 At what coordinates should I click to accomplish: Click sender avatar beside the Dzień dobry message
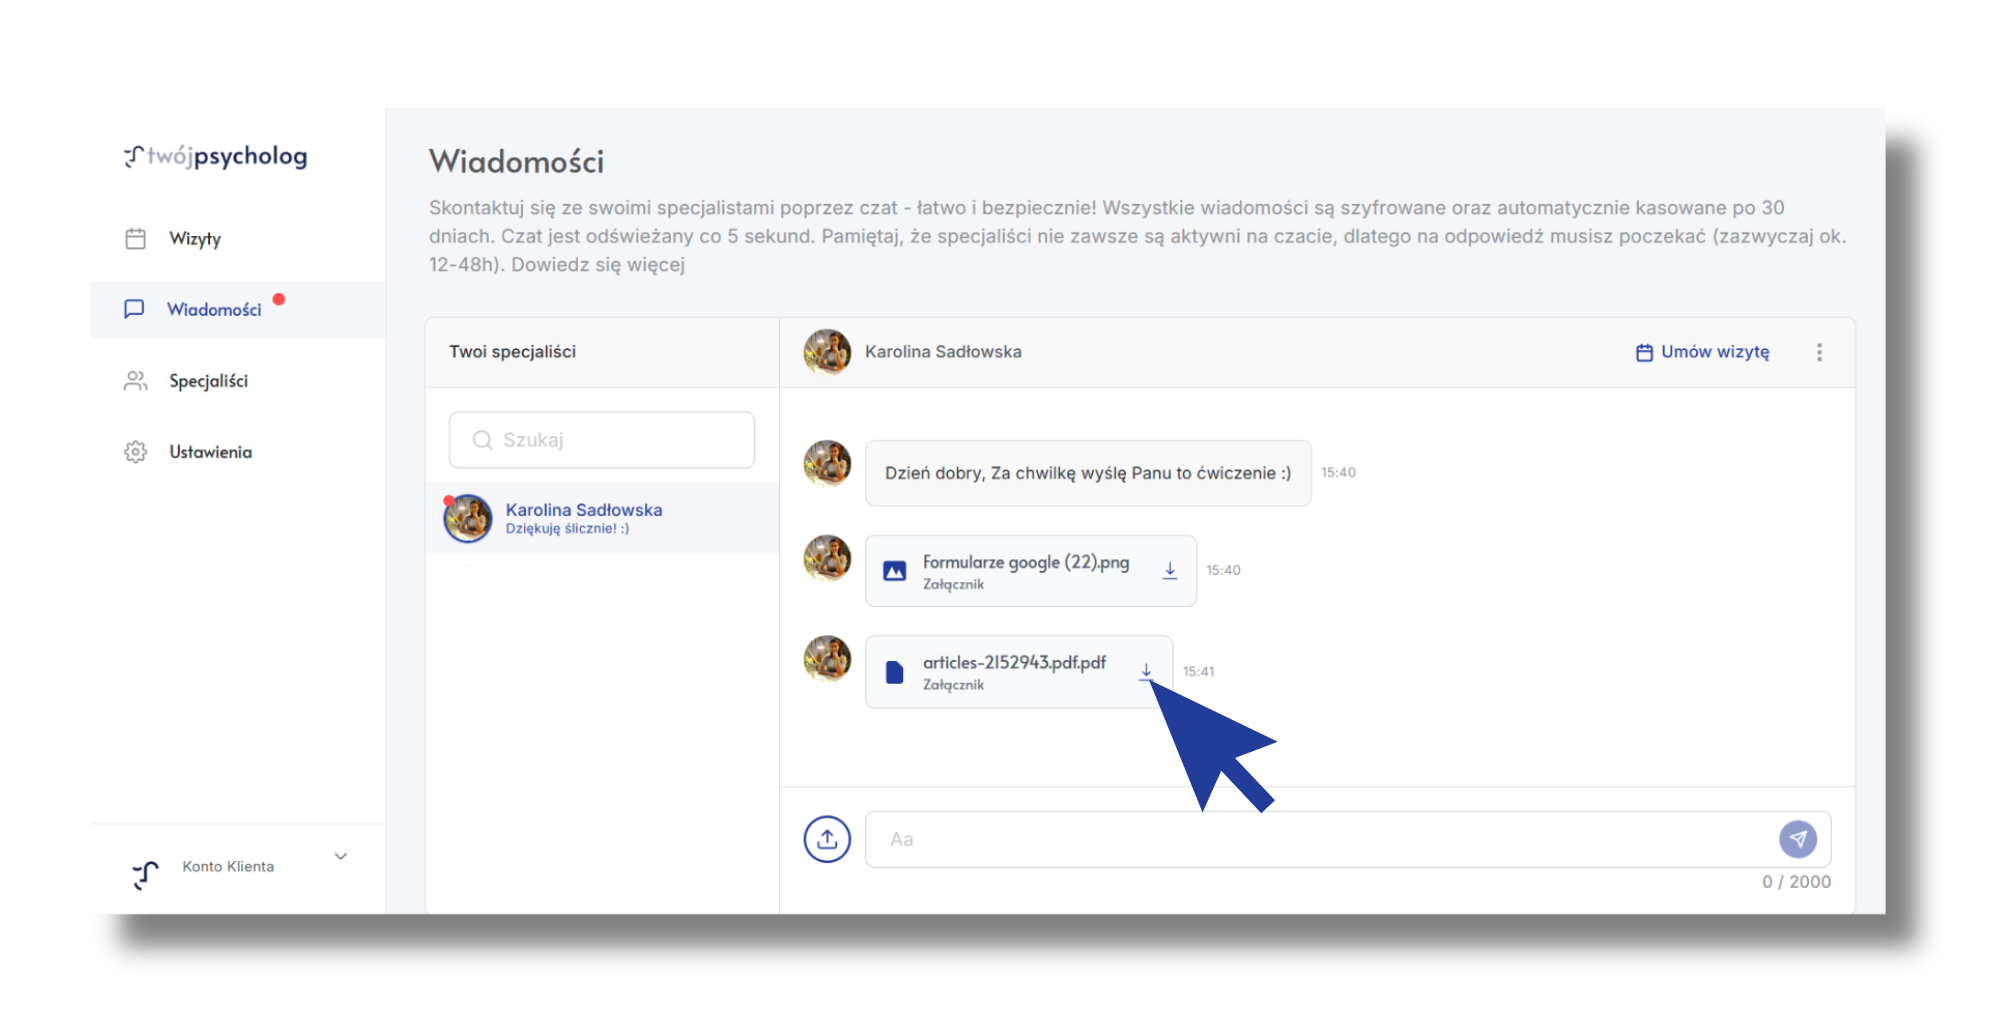coord(828,463)
